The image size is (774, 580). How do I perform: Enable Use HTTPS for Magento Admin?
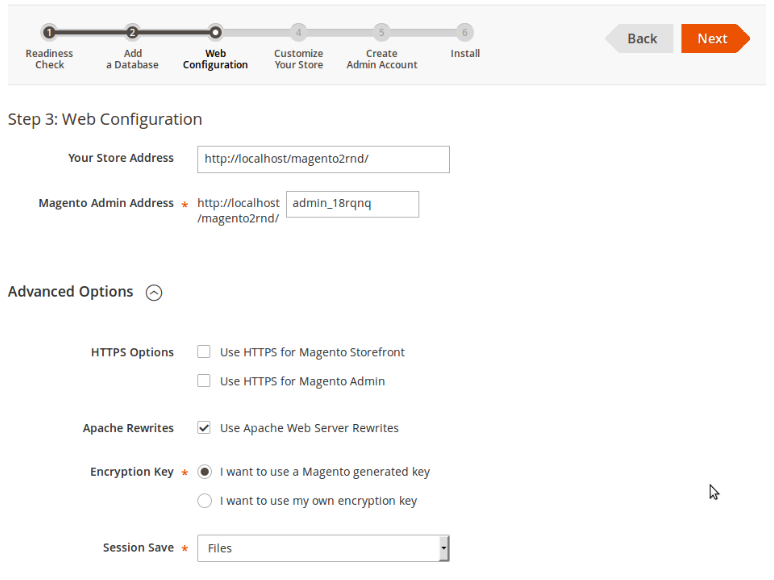click(204, 381)
